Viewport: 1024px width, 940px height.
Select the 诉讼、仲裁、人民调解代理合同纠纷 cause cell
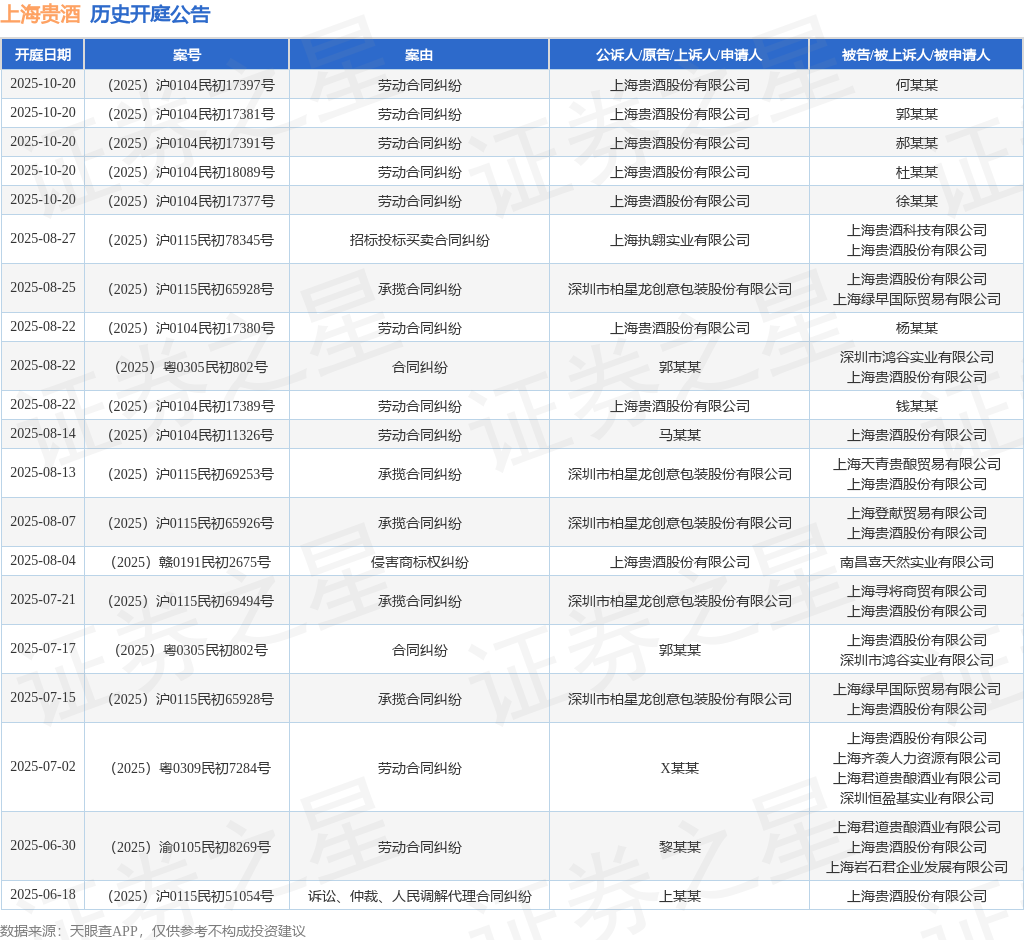point(419,896)
